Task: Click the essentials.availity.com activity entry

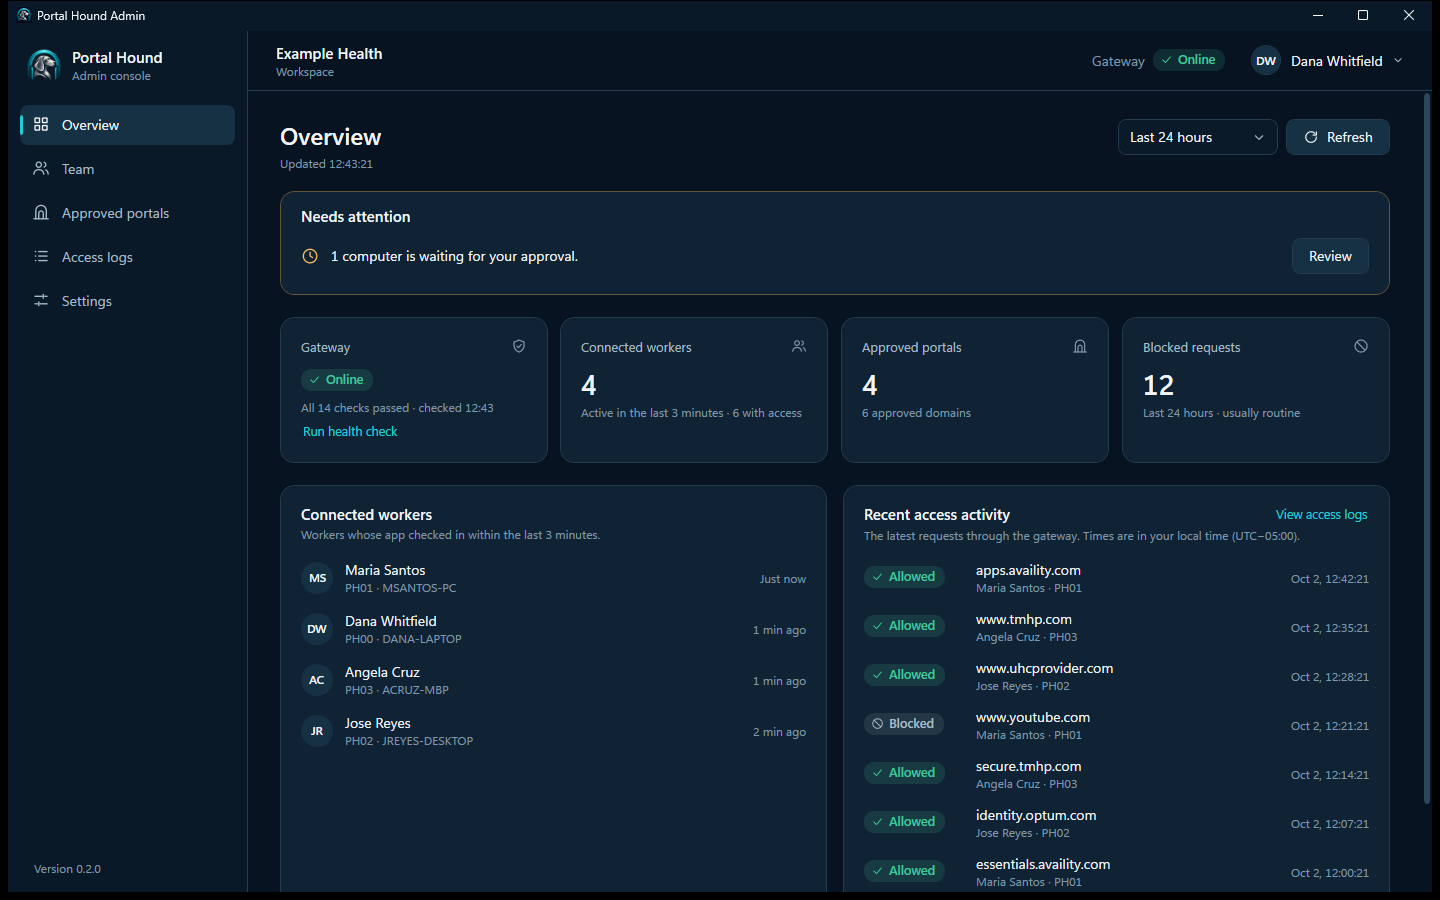Action: [1116, 872]
